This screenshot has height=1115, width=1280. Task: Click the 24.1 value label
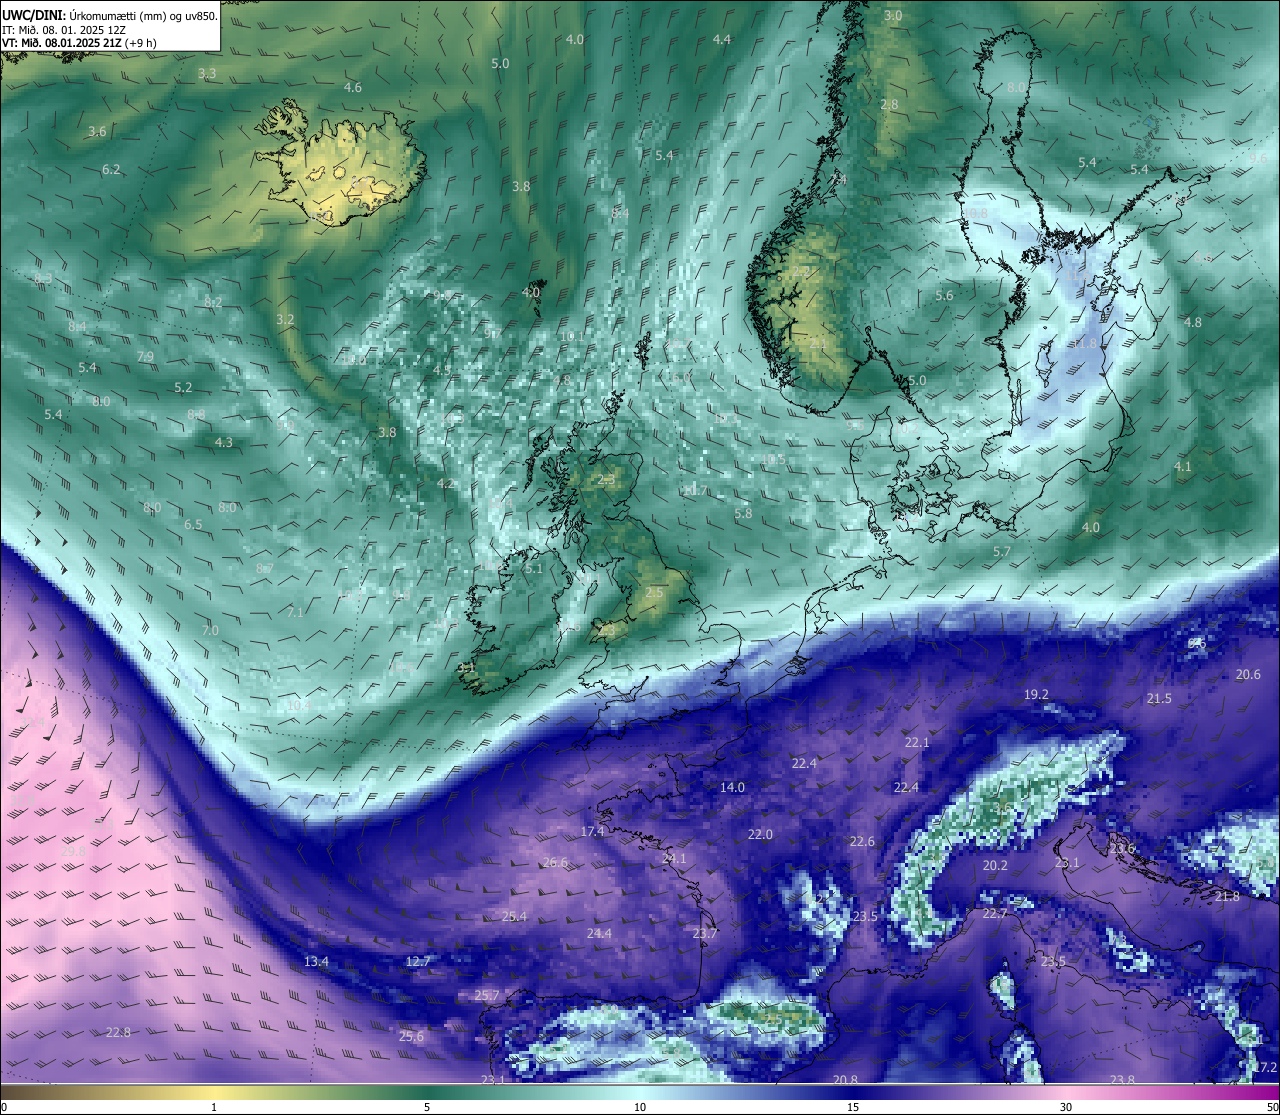[x=674, y=858]
